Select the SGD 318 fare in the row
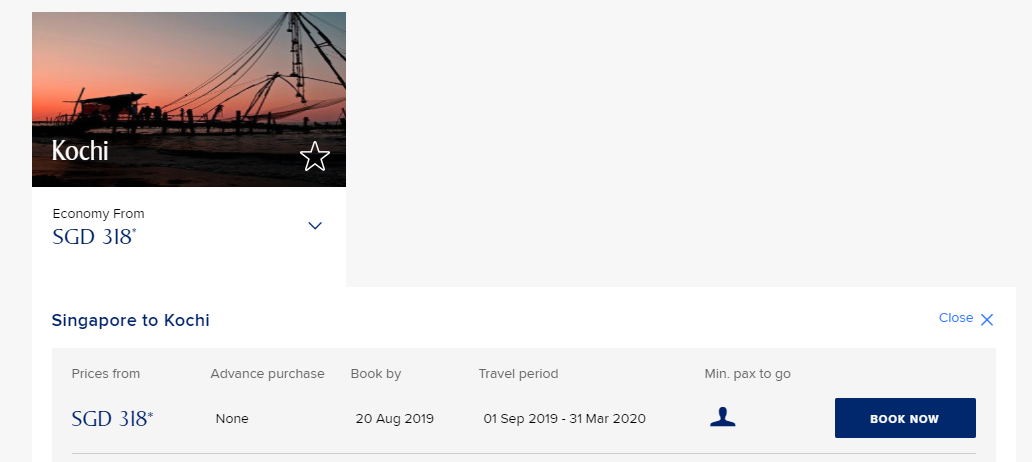Screen dimensions: 1032x462 click(x=112, y=419)
